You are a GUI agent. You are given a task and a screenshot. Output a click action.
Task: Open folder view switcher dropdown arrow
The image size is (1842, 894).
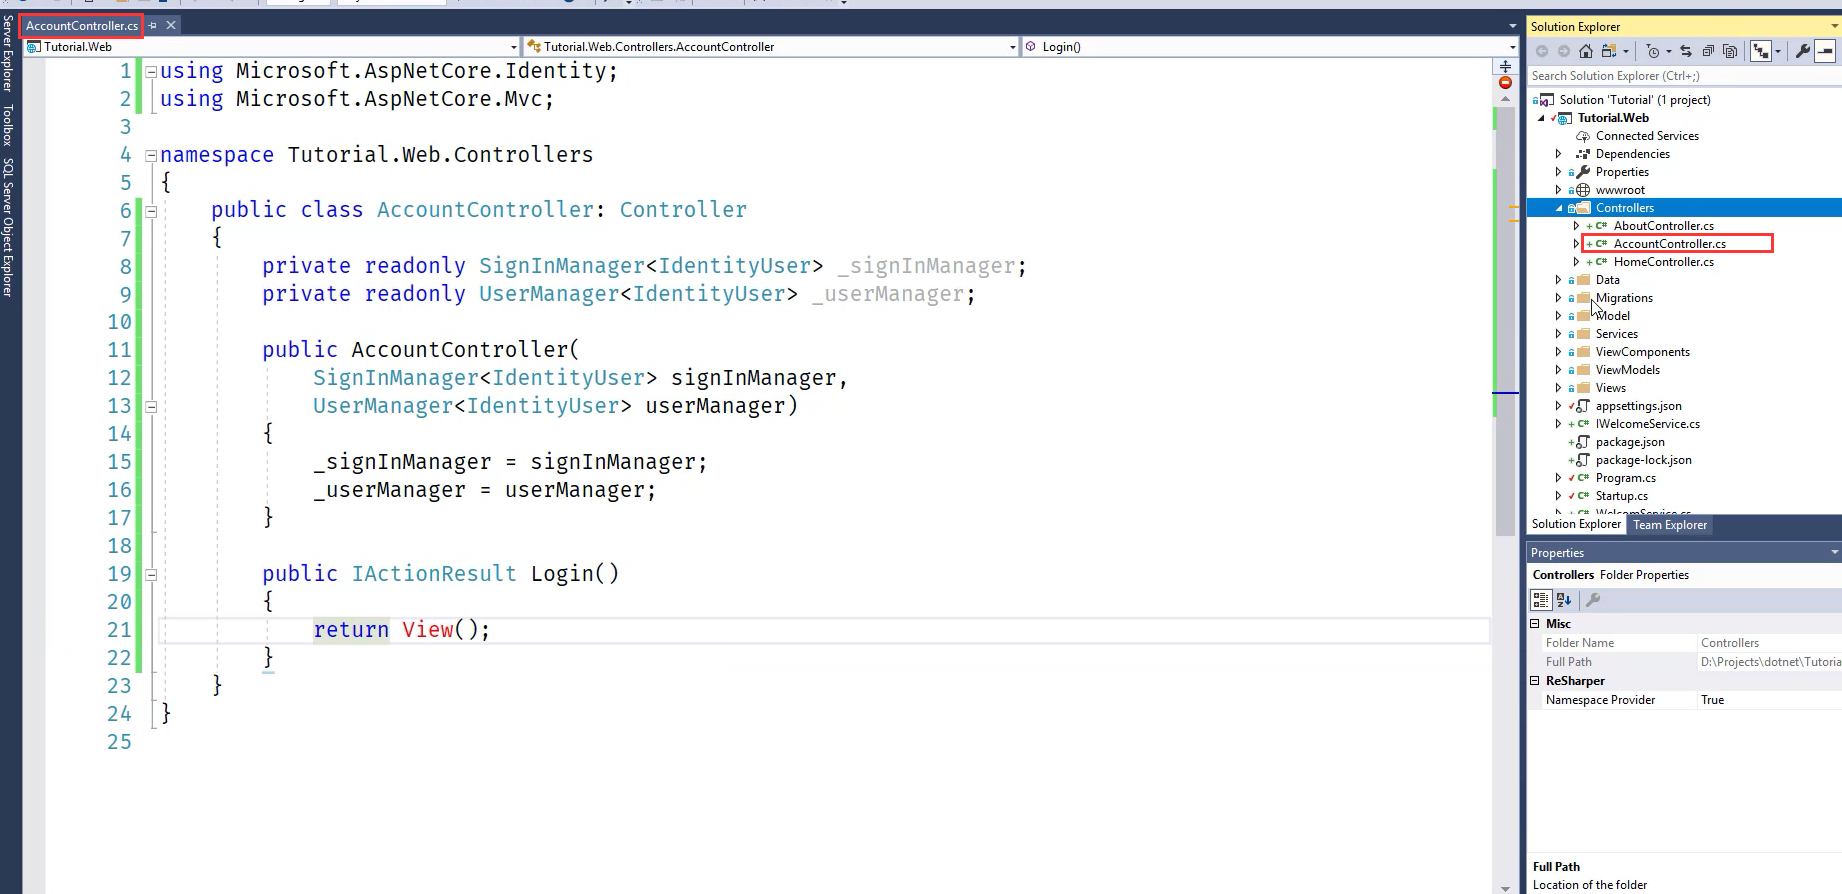pyautogui.click(x=1626, y=51)
